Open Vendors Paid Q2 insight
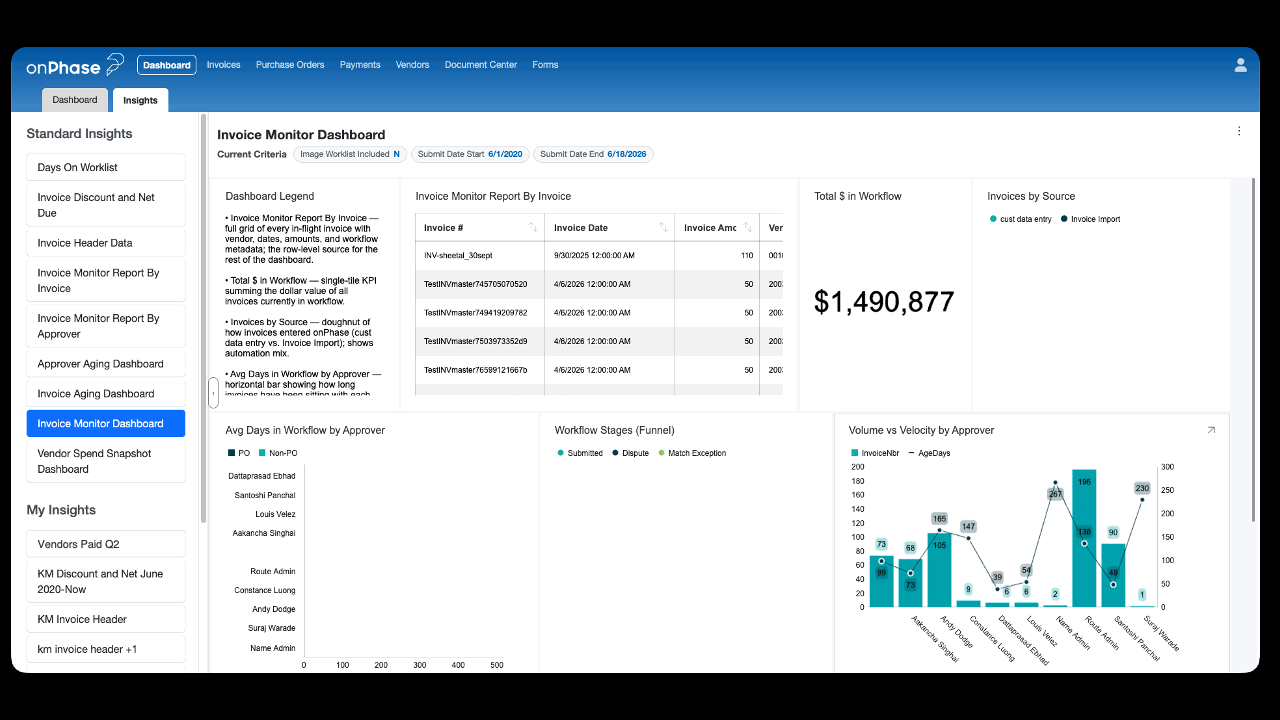 coord(106,544)
